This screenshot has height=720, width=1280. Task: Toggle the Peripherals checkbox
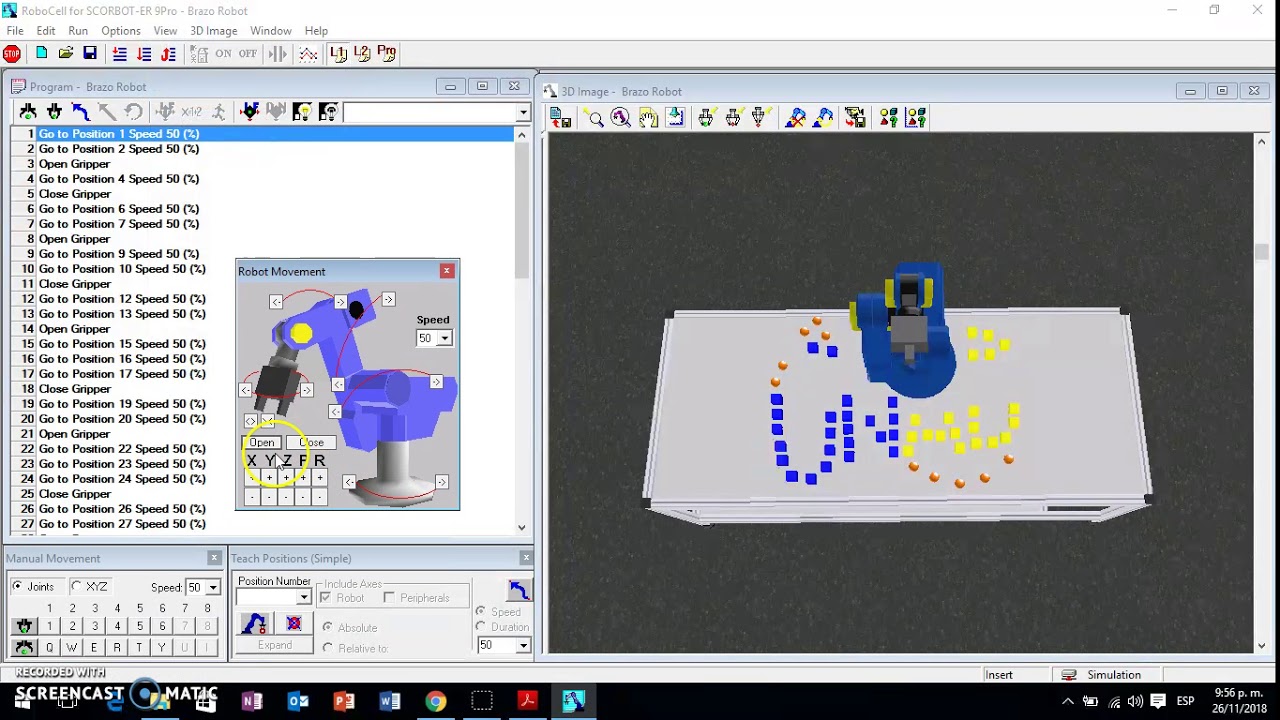point(389,598)
